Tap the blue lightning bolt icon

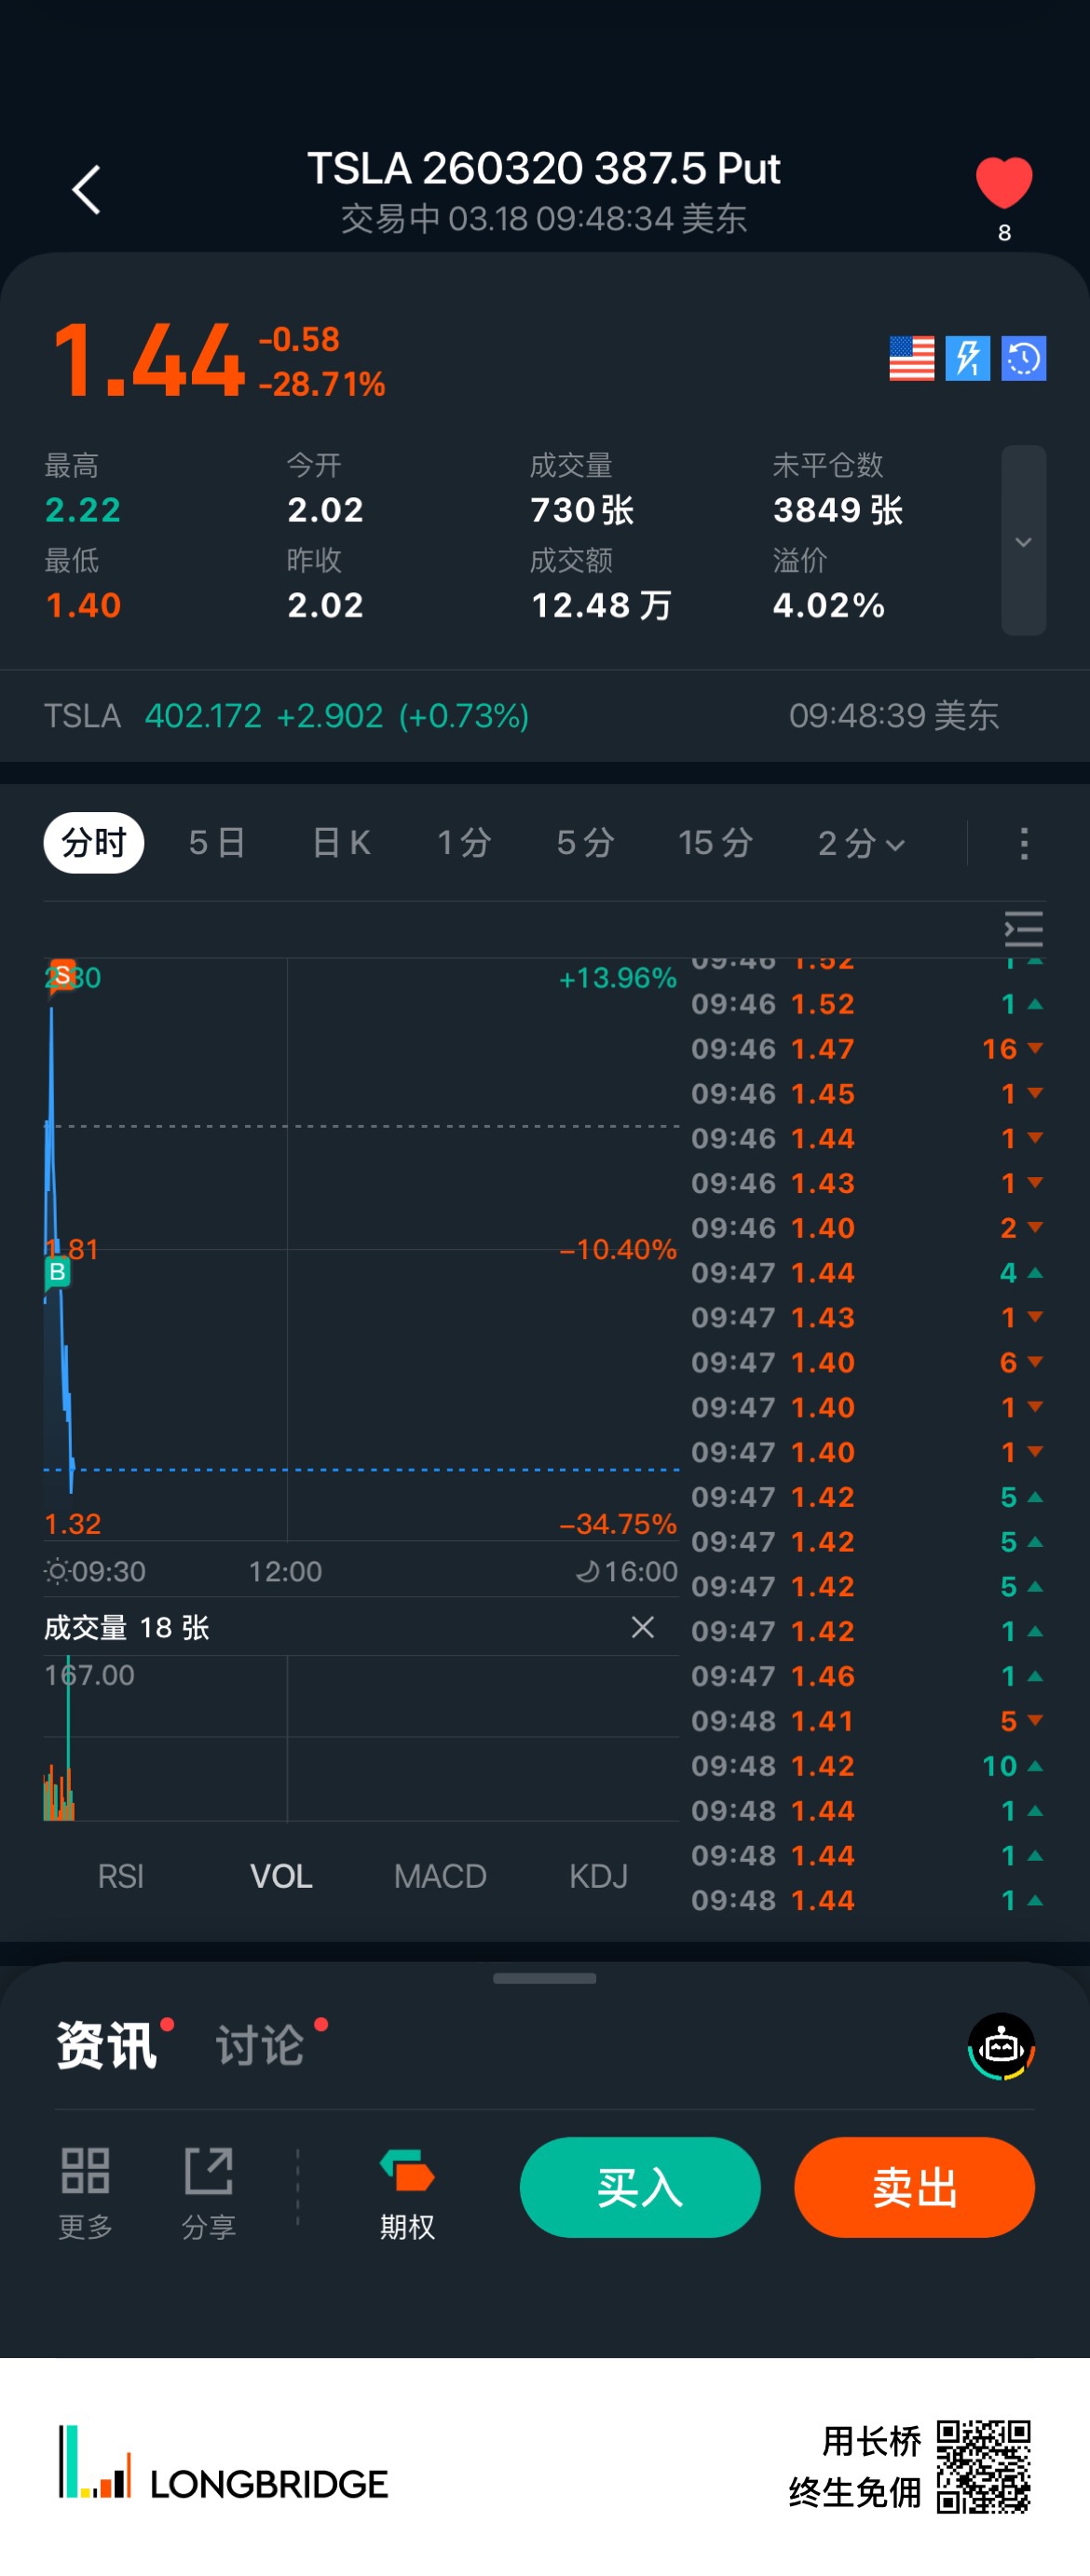[x=967, y=358]
